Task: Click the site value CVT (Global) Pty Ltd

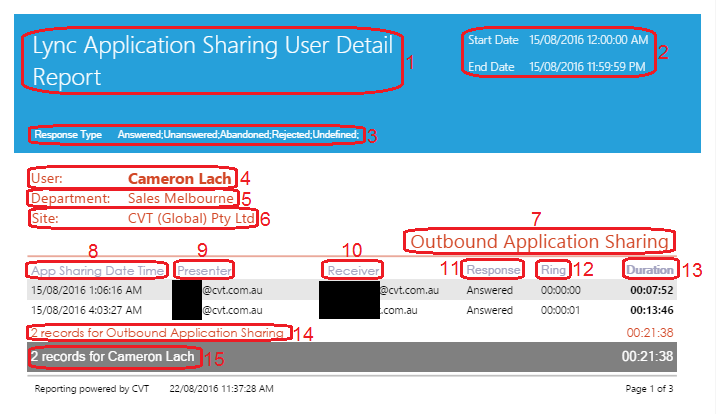Action: pyautogui.click(x=191, y=218)
